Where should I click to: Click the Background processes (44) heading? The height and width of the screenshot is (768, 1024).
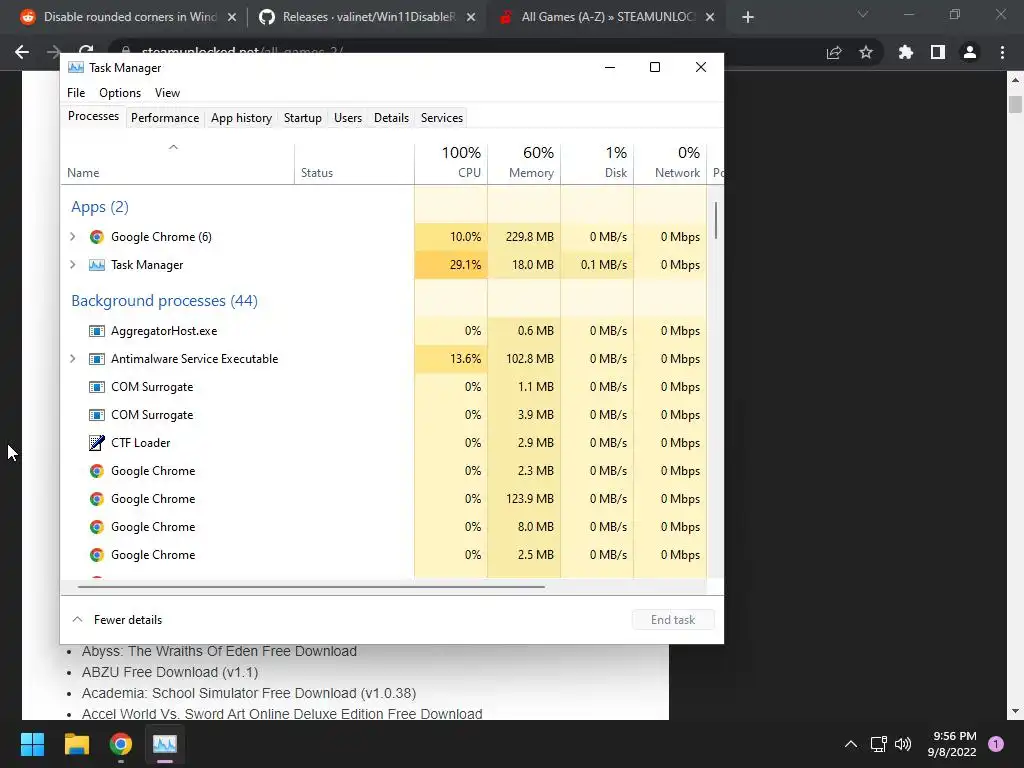click(x=165, y=300)
